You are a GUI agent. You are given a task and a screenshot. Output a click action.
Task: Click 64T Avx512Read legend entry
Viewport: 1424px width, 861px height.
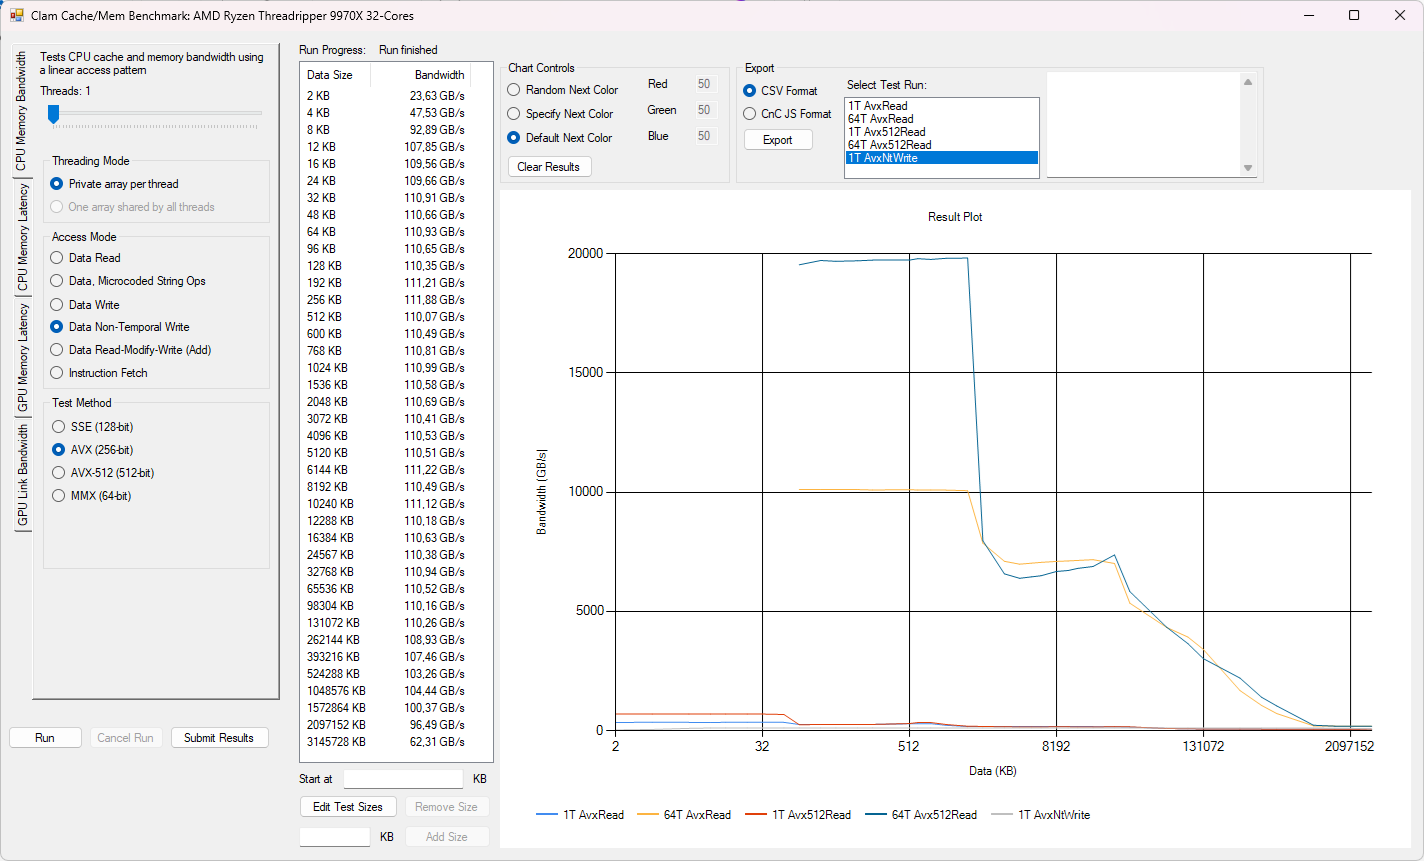[x=920, y=815]
